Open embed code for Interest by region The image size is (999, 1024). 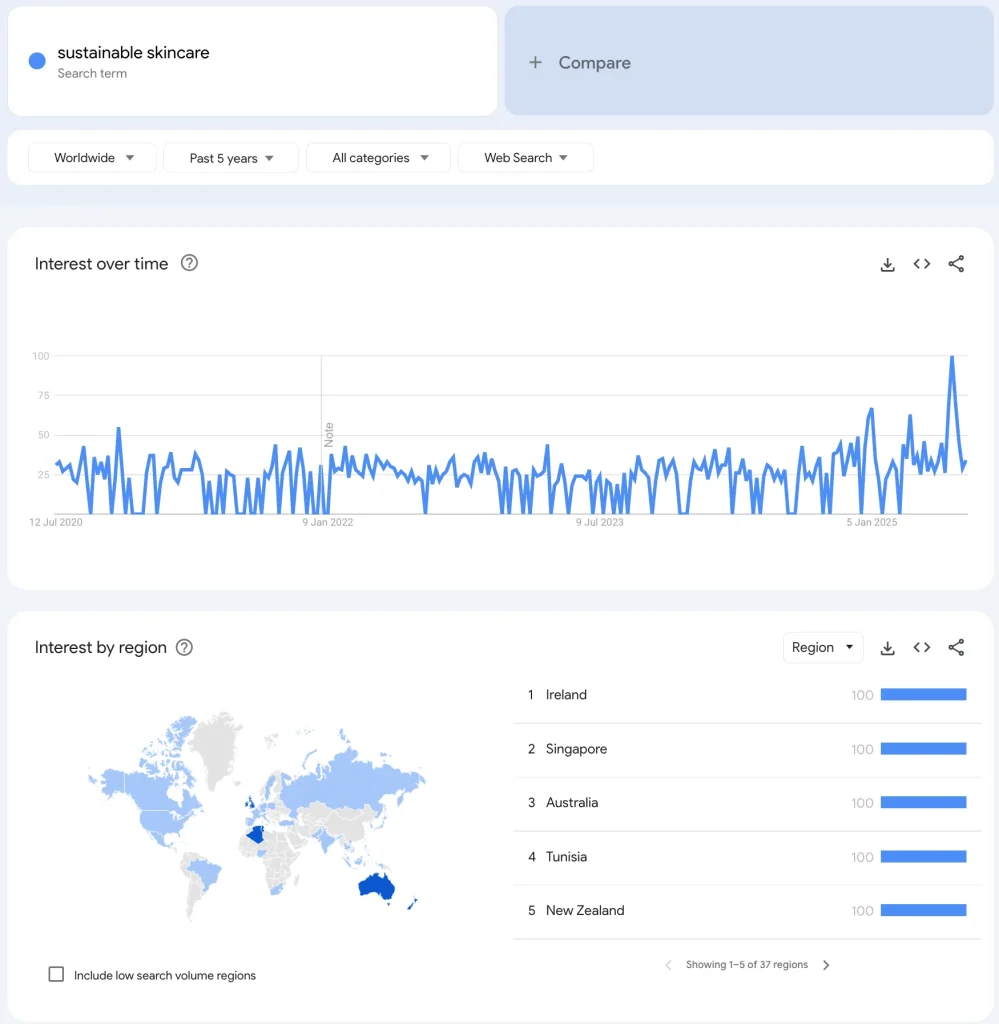pos(922,648)
